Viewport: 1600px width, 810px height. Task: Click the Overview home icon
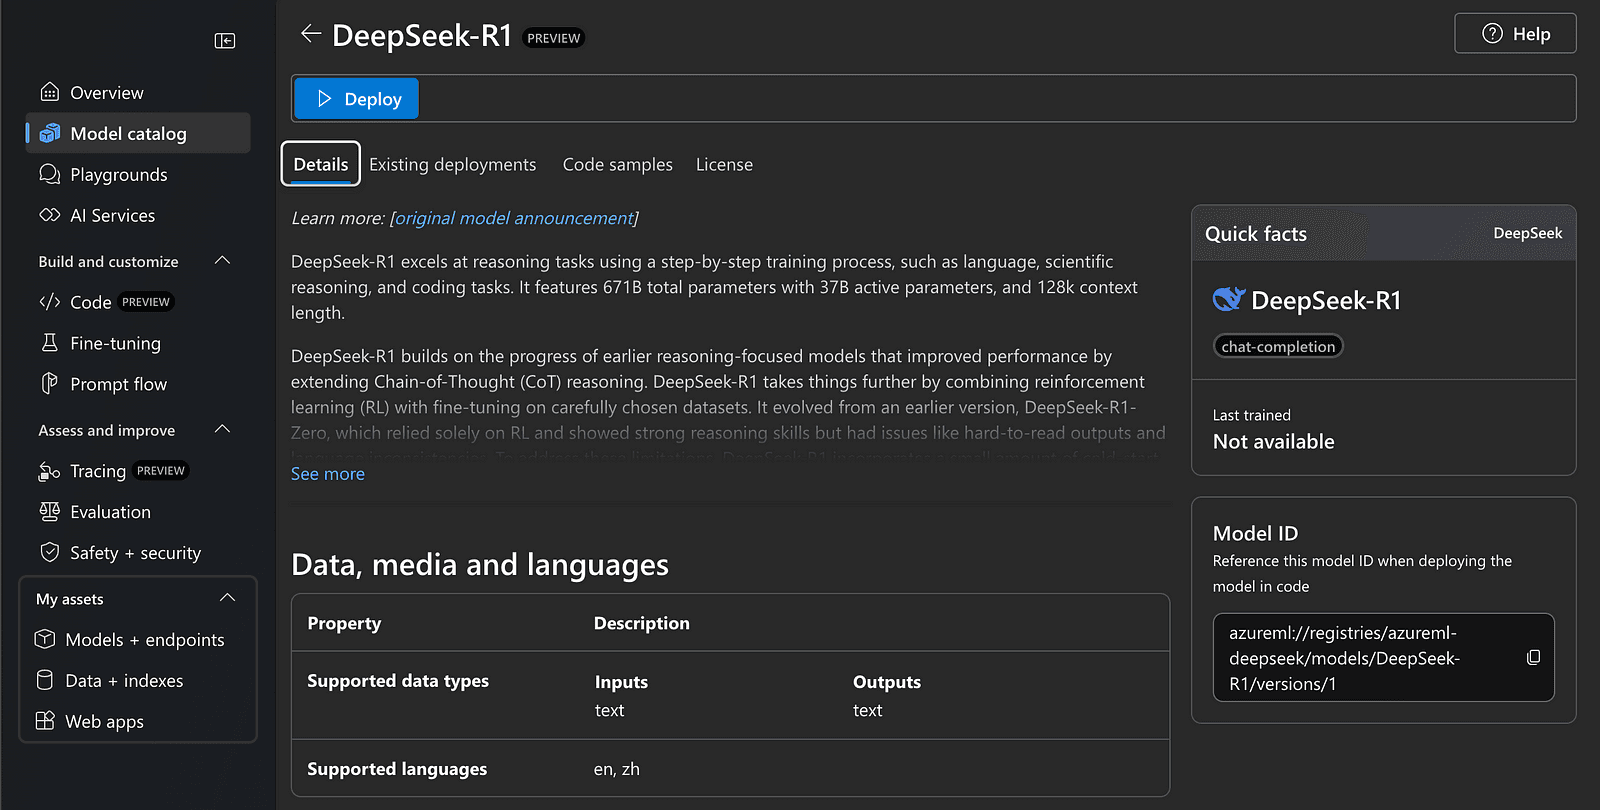click(x=50, y=92)
